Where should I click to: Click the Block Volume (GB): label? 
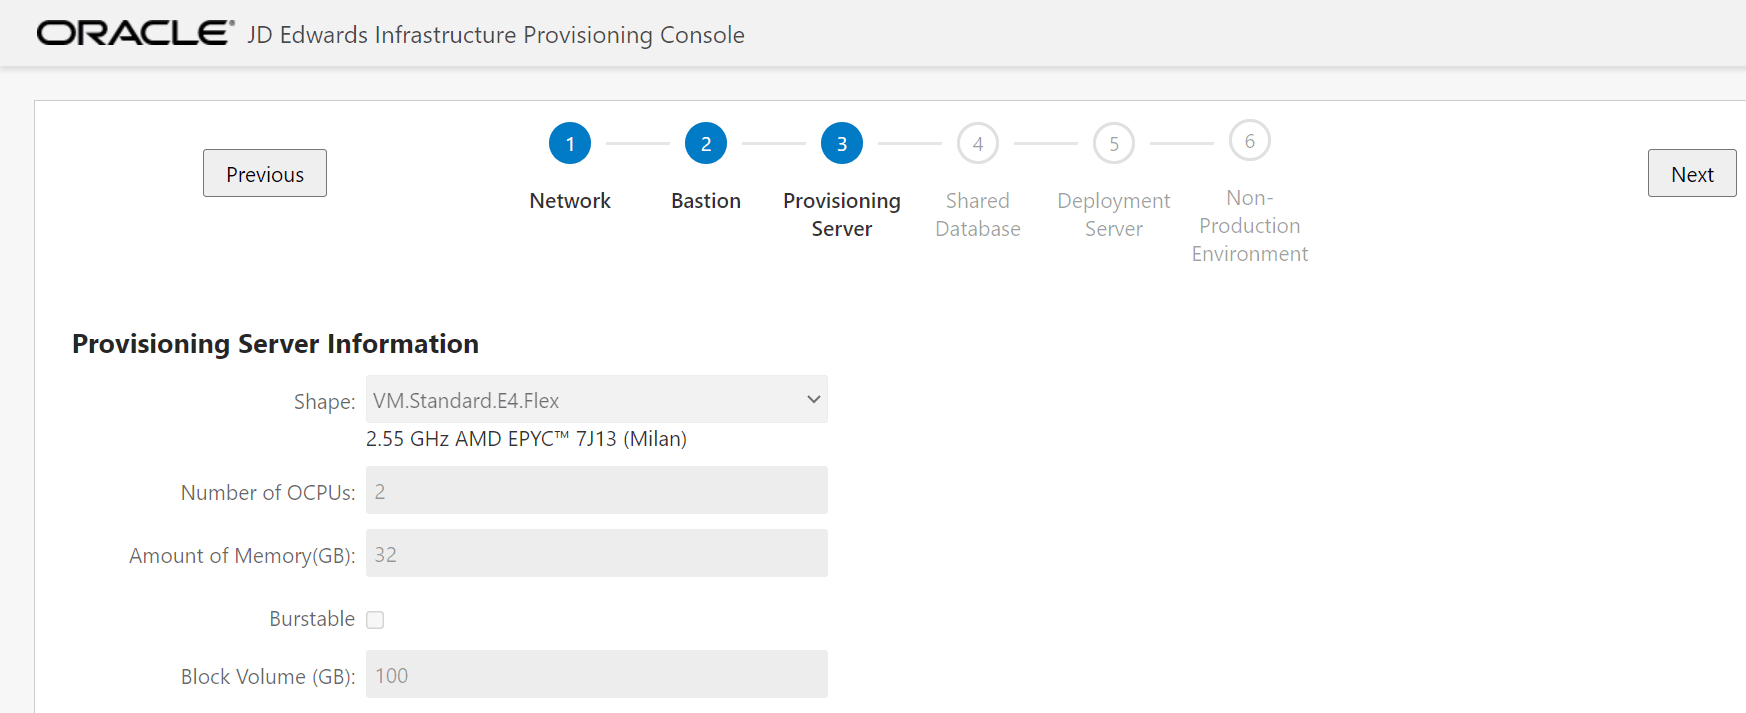268,677
